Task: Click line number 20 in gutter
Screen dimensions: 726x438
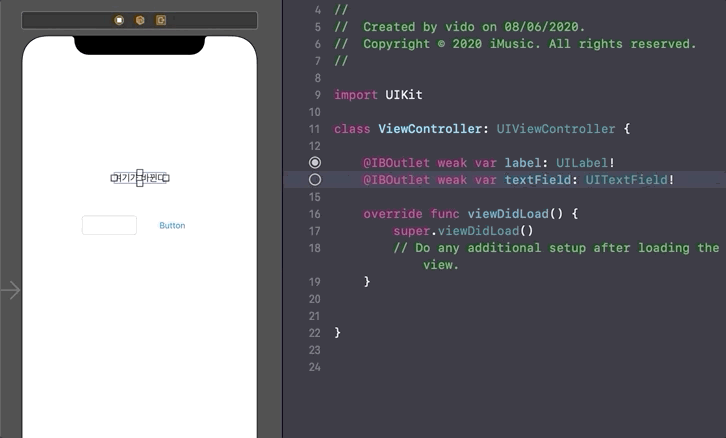Action: (315, 299)
